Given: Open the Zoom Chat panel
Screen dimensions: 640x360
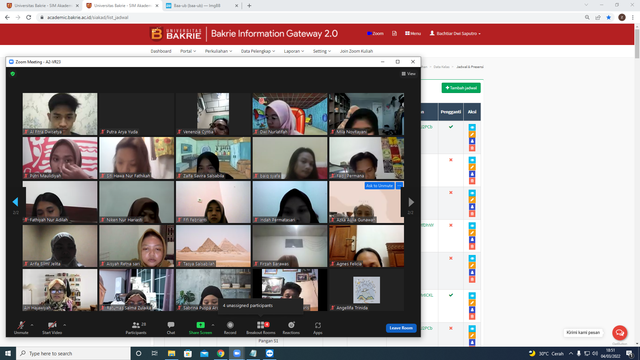Looking at the screenshot, I should click(171, 328).
